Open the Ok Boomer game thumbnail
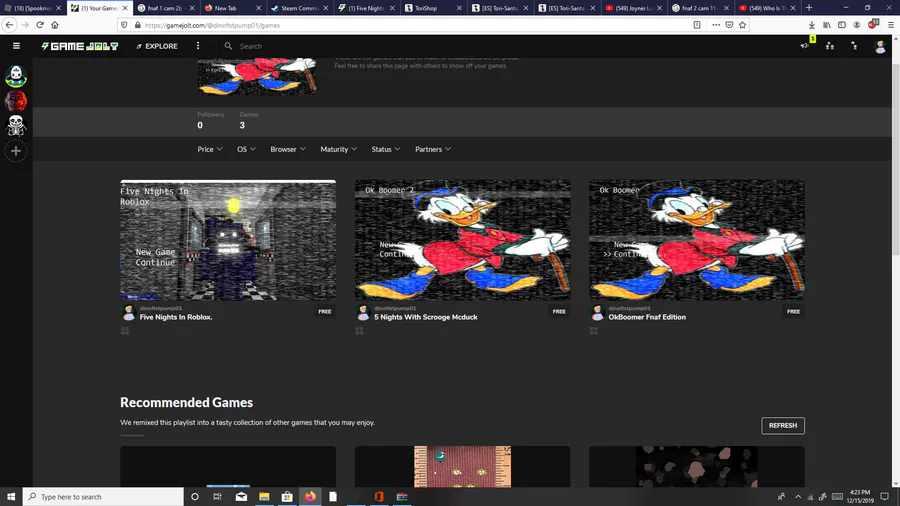Image resolution: width=900 pixels, height=506 pixels. [x=696, y=240]
